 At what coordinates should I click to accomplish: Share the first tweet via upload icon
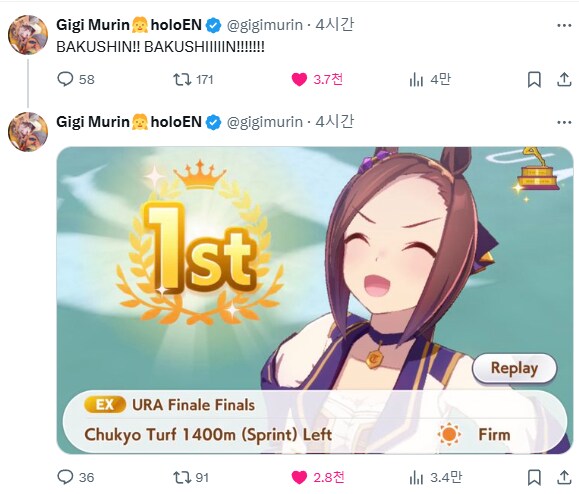(x=564, y=80)
